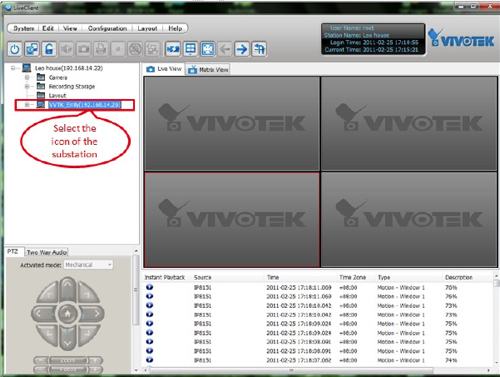500x377 pixels.
Task: Move PTZ diagonally up-left
Action: 49,294
